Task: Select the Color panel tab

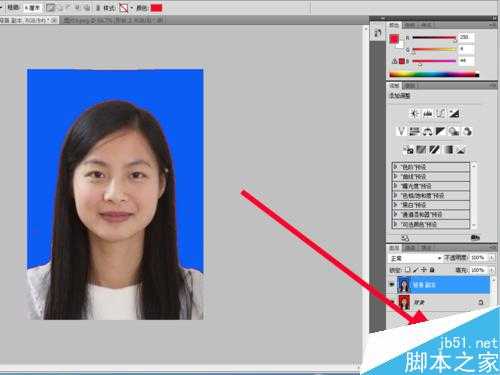Action: (394, 25)
